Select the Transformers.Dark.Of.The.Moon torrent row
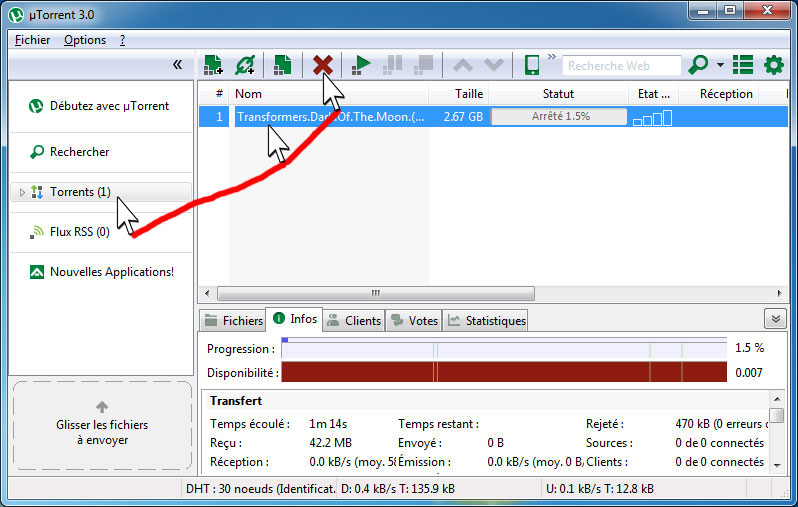The width and height of the screenshot is (798, 507). tap(493, 117)
